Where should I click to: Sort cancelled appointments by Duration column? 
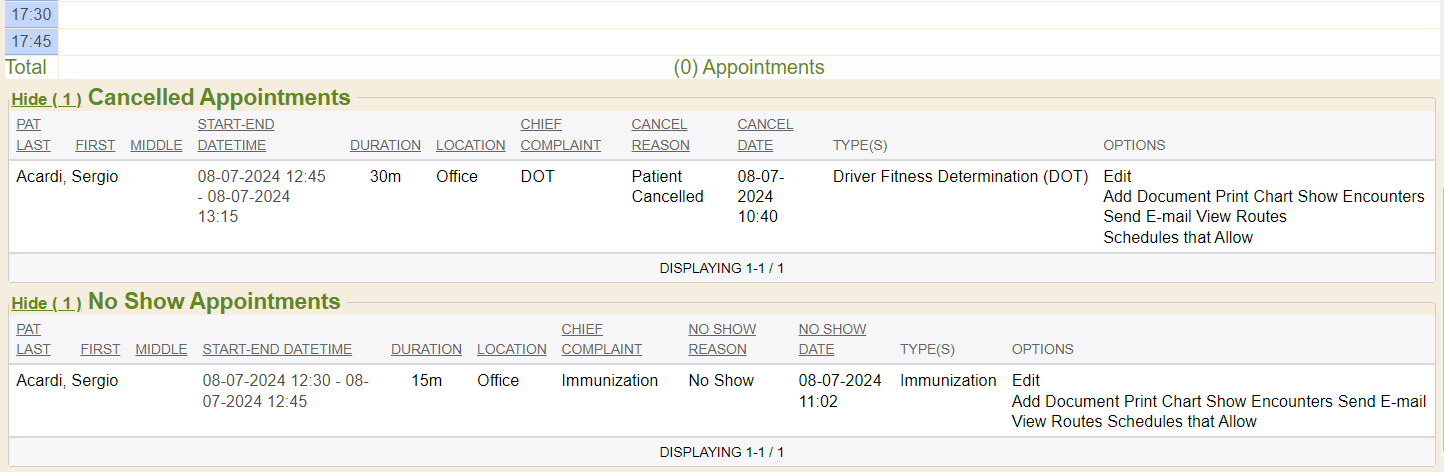coord(385,146)
